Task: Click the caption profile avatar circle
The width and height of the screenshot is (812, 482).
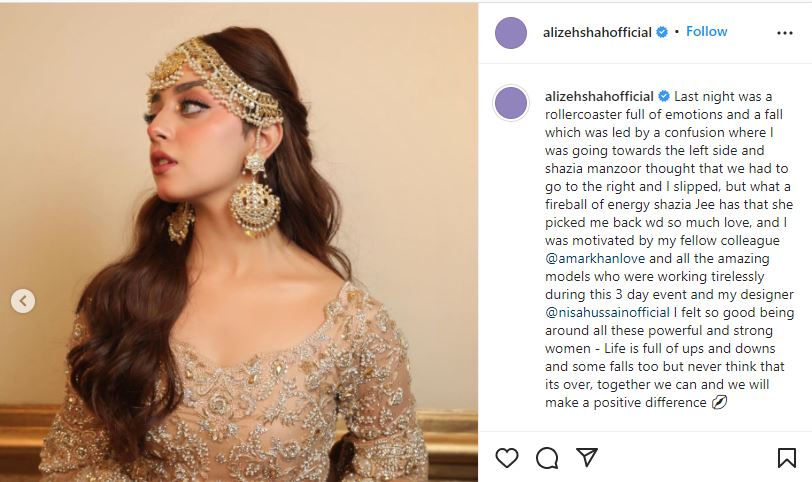Action: 511,103
